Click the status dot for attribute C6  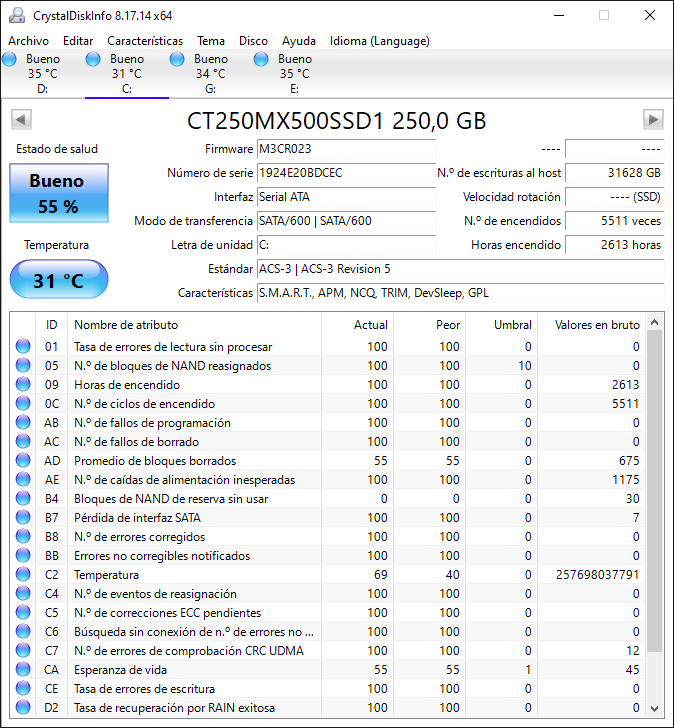coord(23,631)
